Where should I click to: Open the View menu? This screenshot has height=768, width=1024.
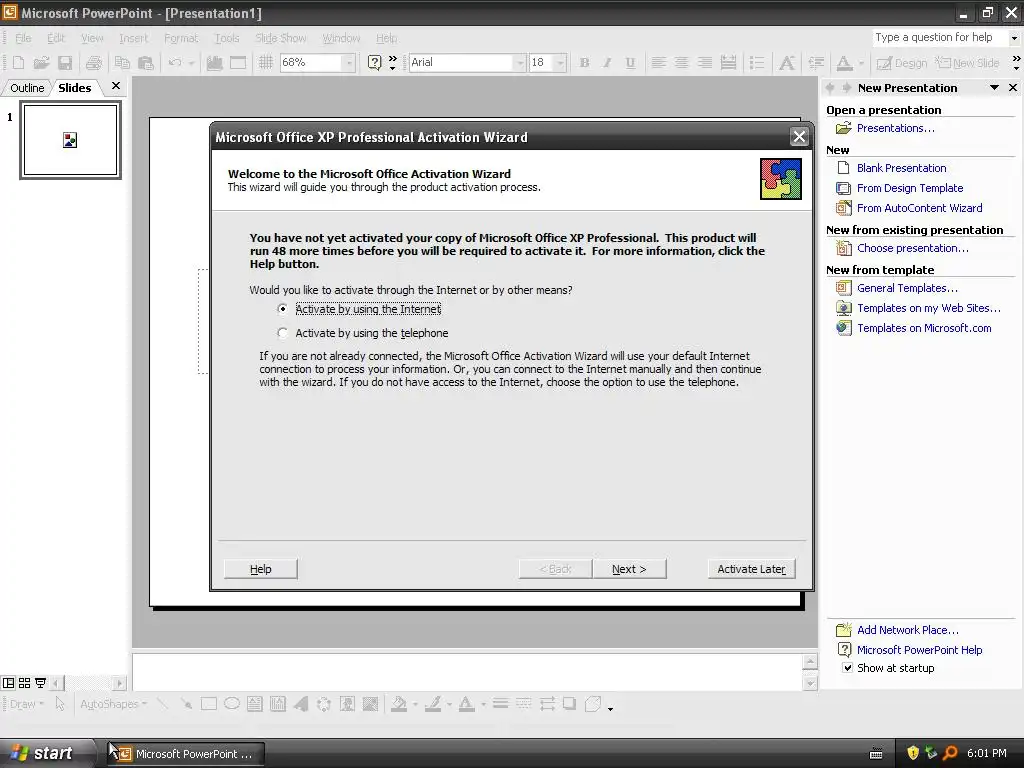[92, 38]
